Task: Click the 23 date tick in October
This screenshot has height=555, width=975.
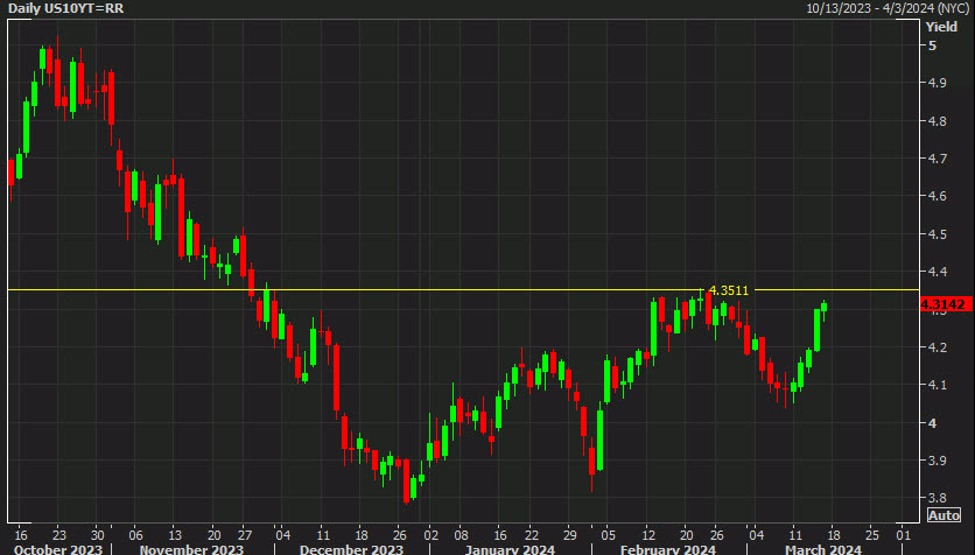Action: pos(58,535)
